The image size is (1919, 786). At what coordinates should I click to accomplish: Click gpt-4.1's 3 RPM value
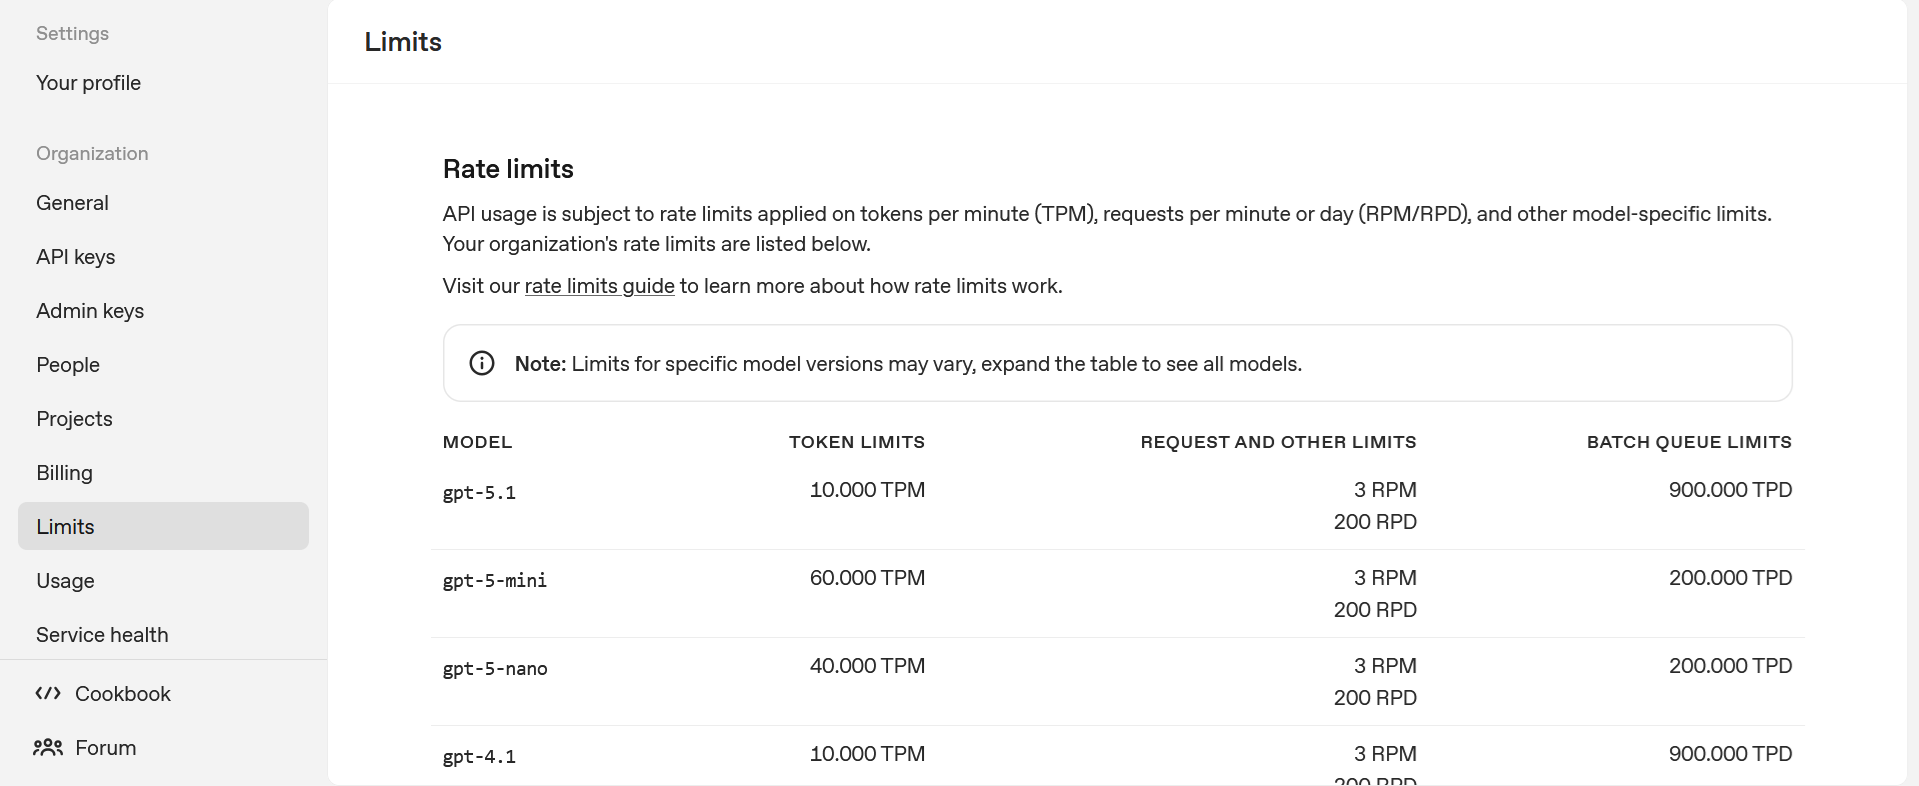[1385, 754]
